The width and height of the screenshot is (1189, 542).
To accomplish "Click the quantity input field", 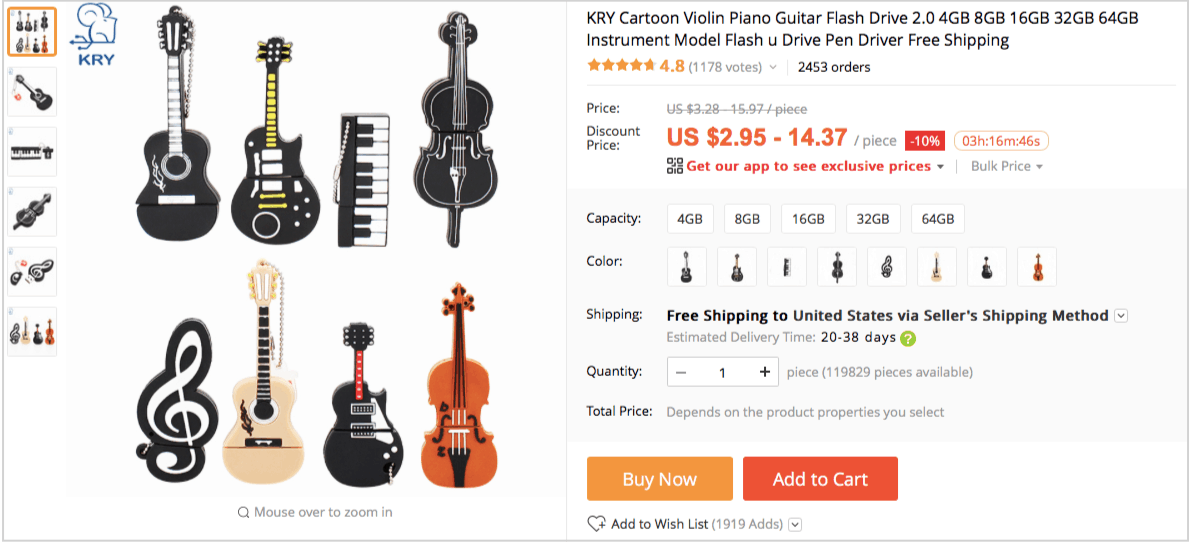I will pos(722,372).
